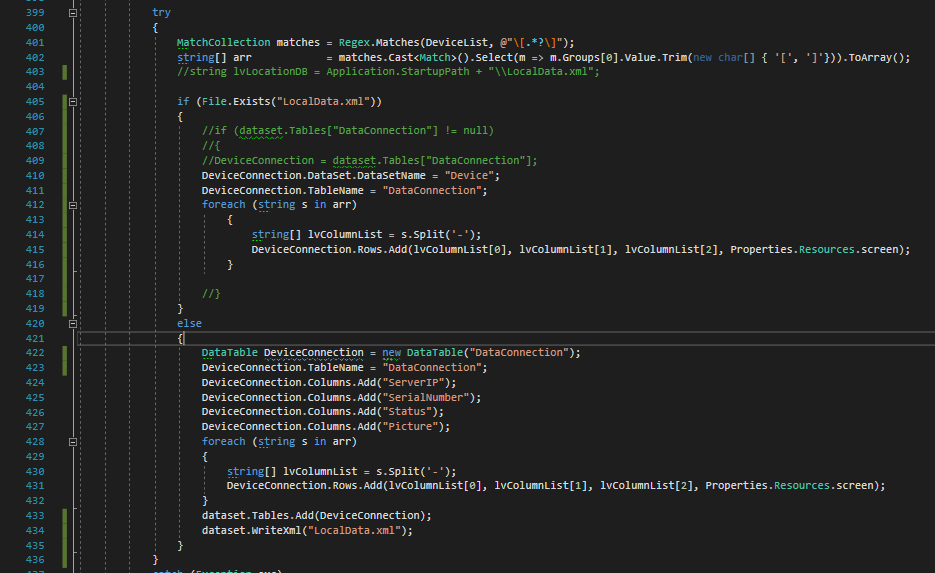
Task: Click the commented DeviceConnection assignment on line 409
Action: (369, 160)
